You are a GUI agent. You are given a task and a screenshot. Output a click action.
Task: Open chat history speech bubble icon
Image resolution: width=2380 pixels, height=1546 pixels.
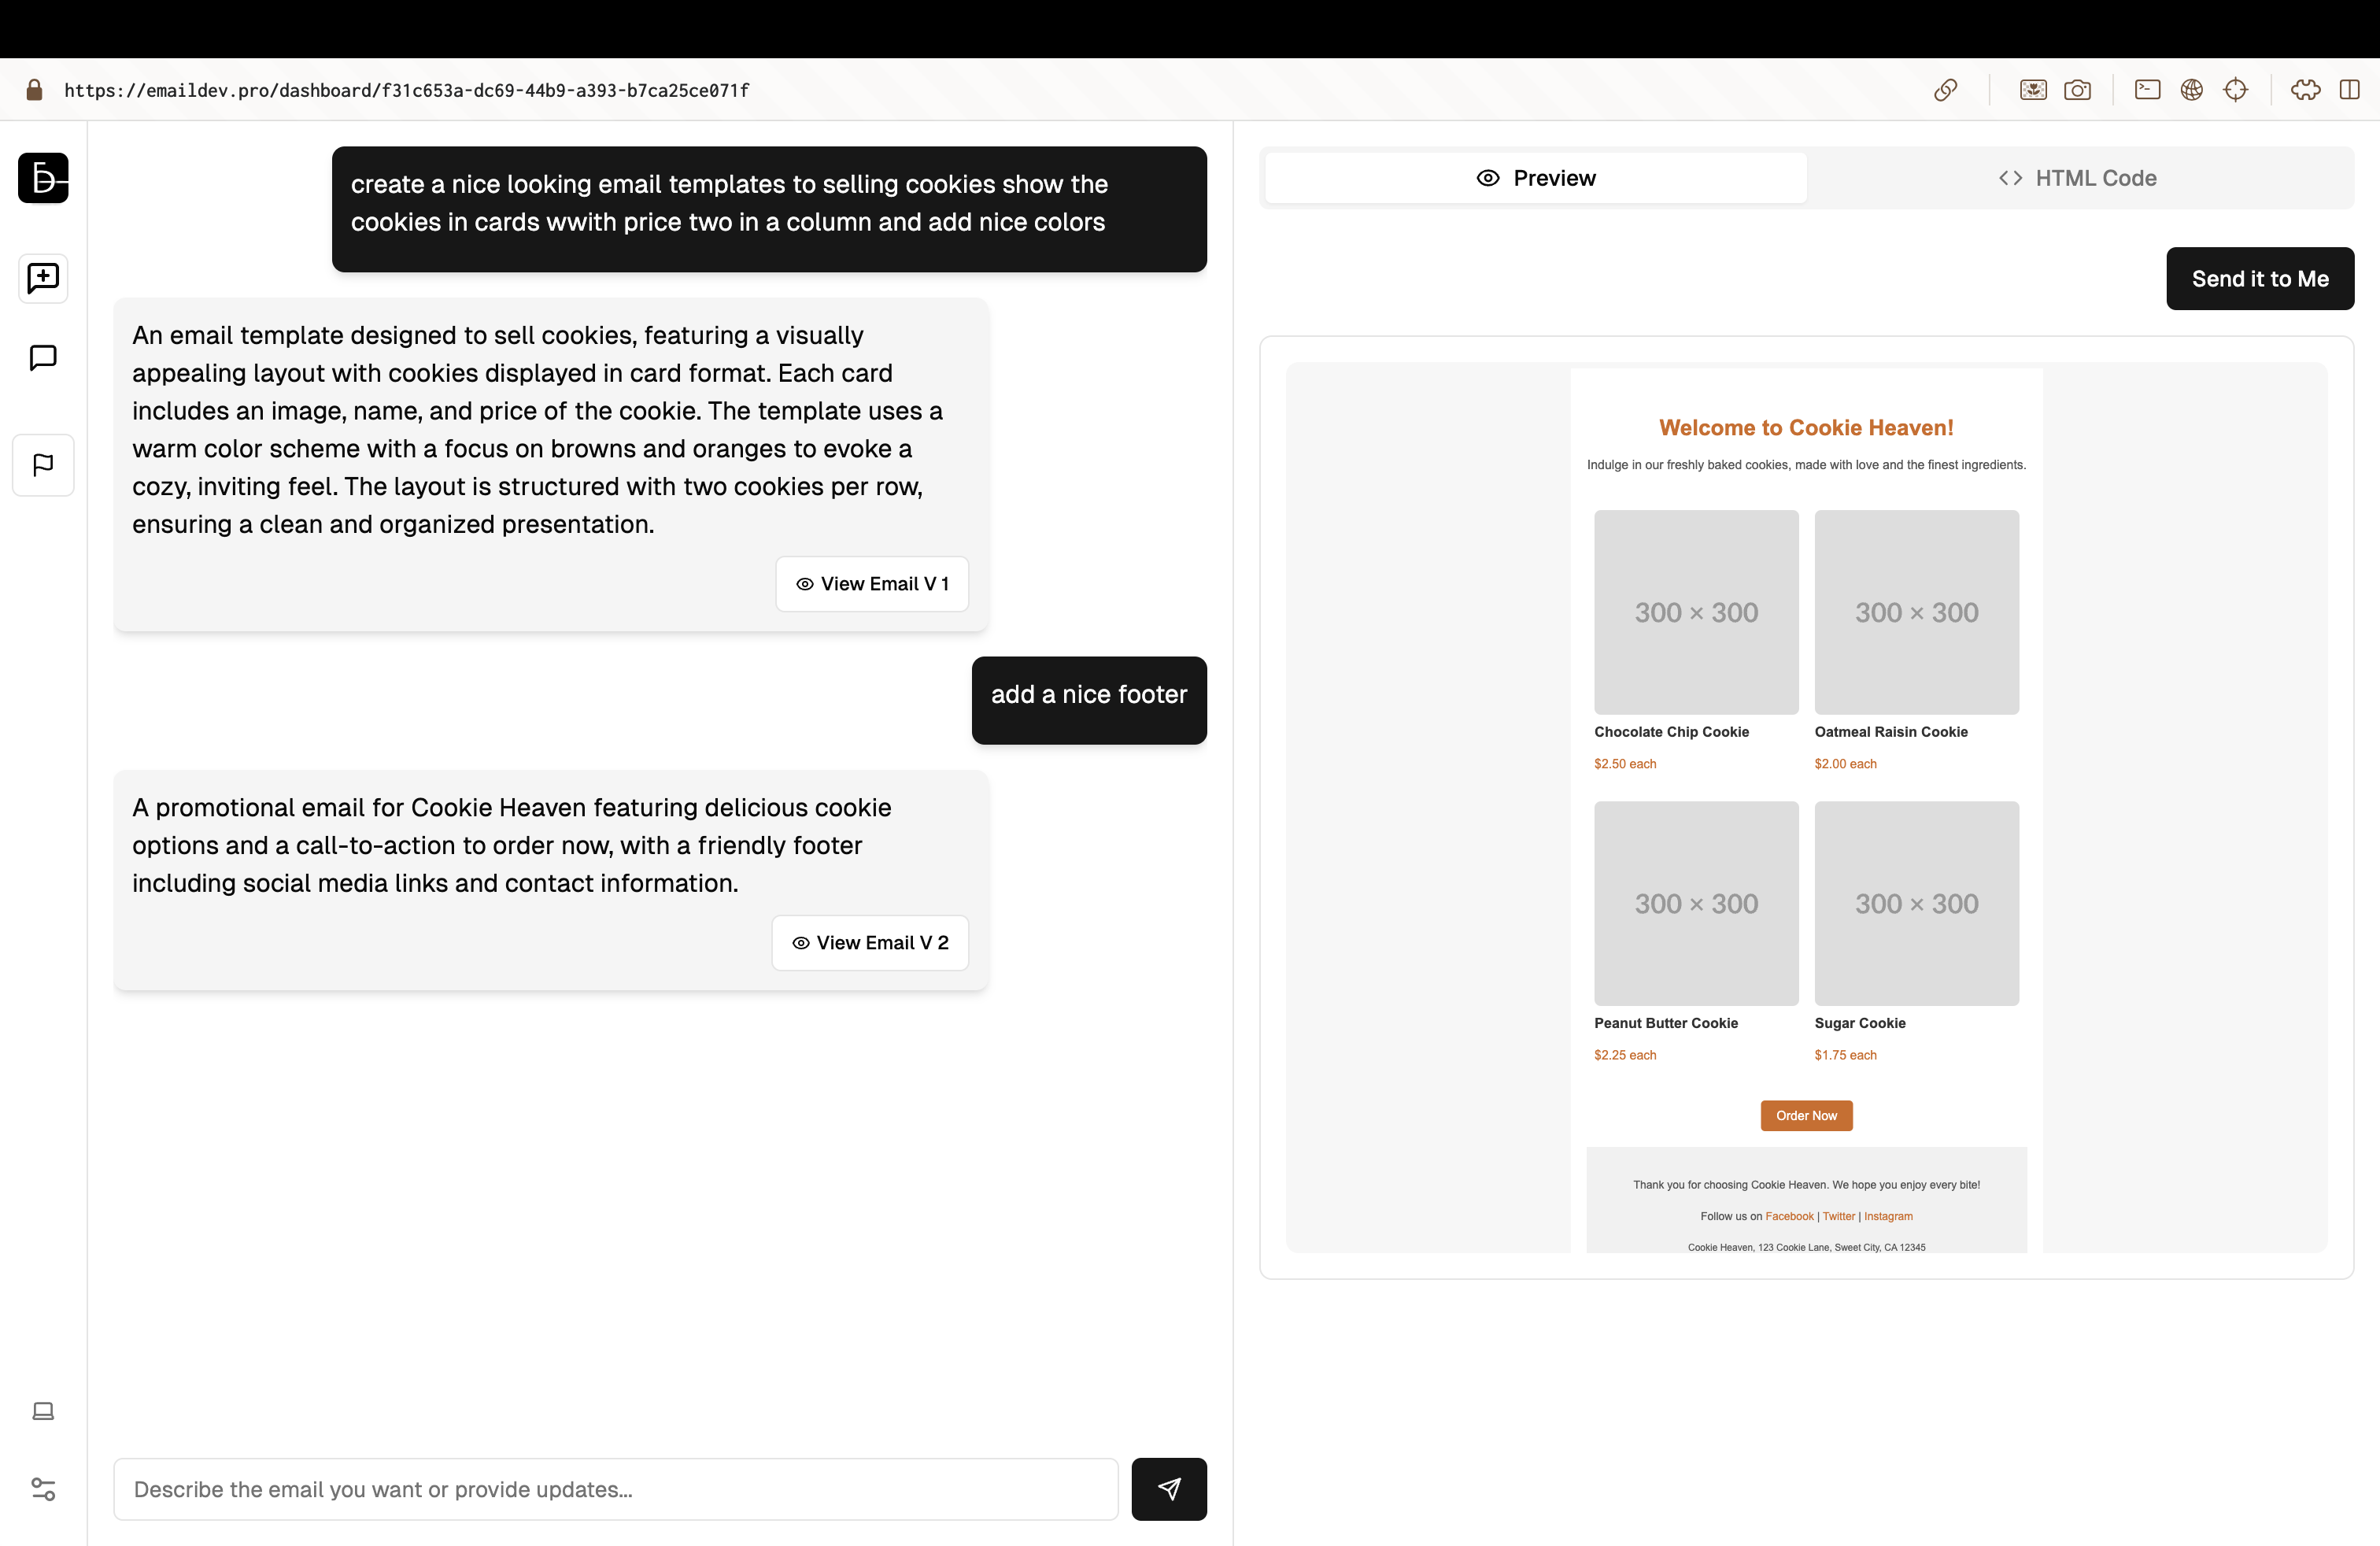43,357
